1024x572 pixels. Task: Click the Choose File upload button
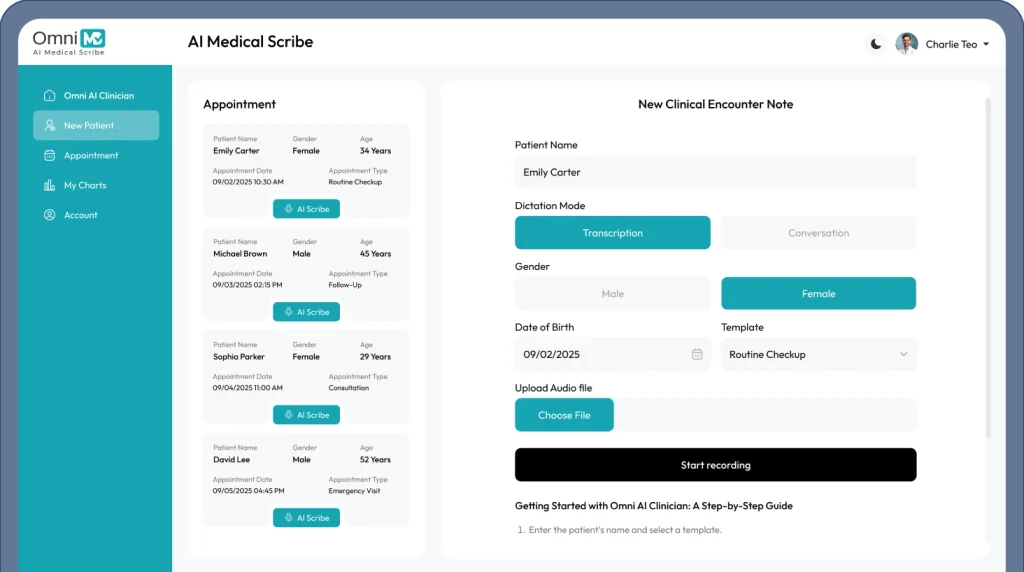[564, 415]
